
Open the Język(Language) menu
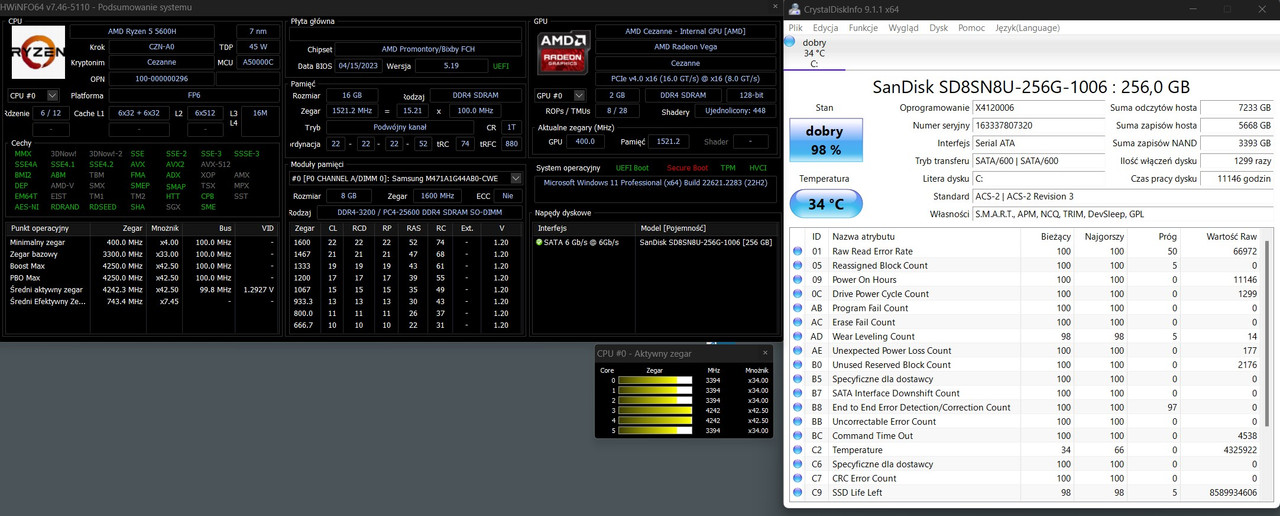pyautogui.click(x=1027, y=28)
